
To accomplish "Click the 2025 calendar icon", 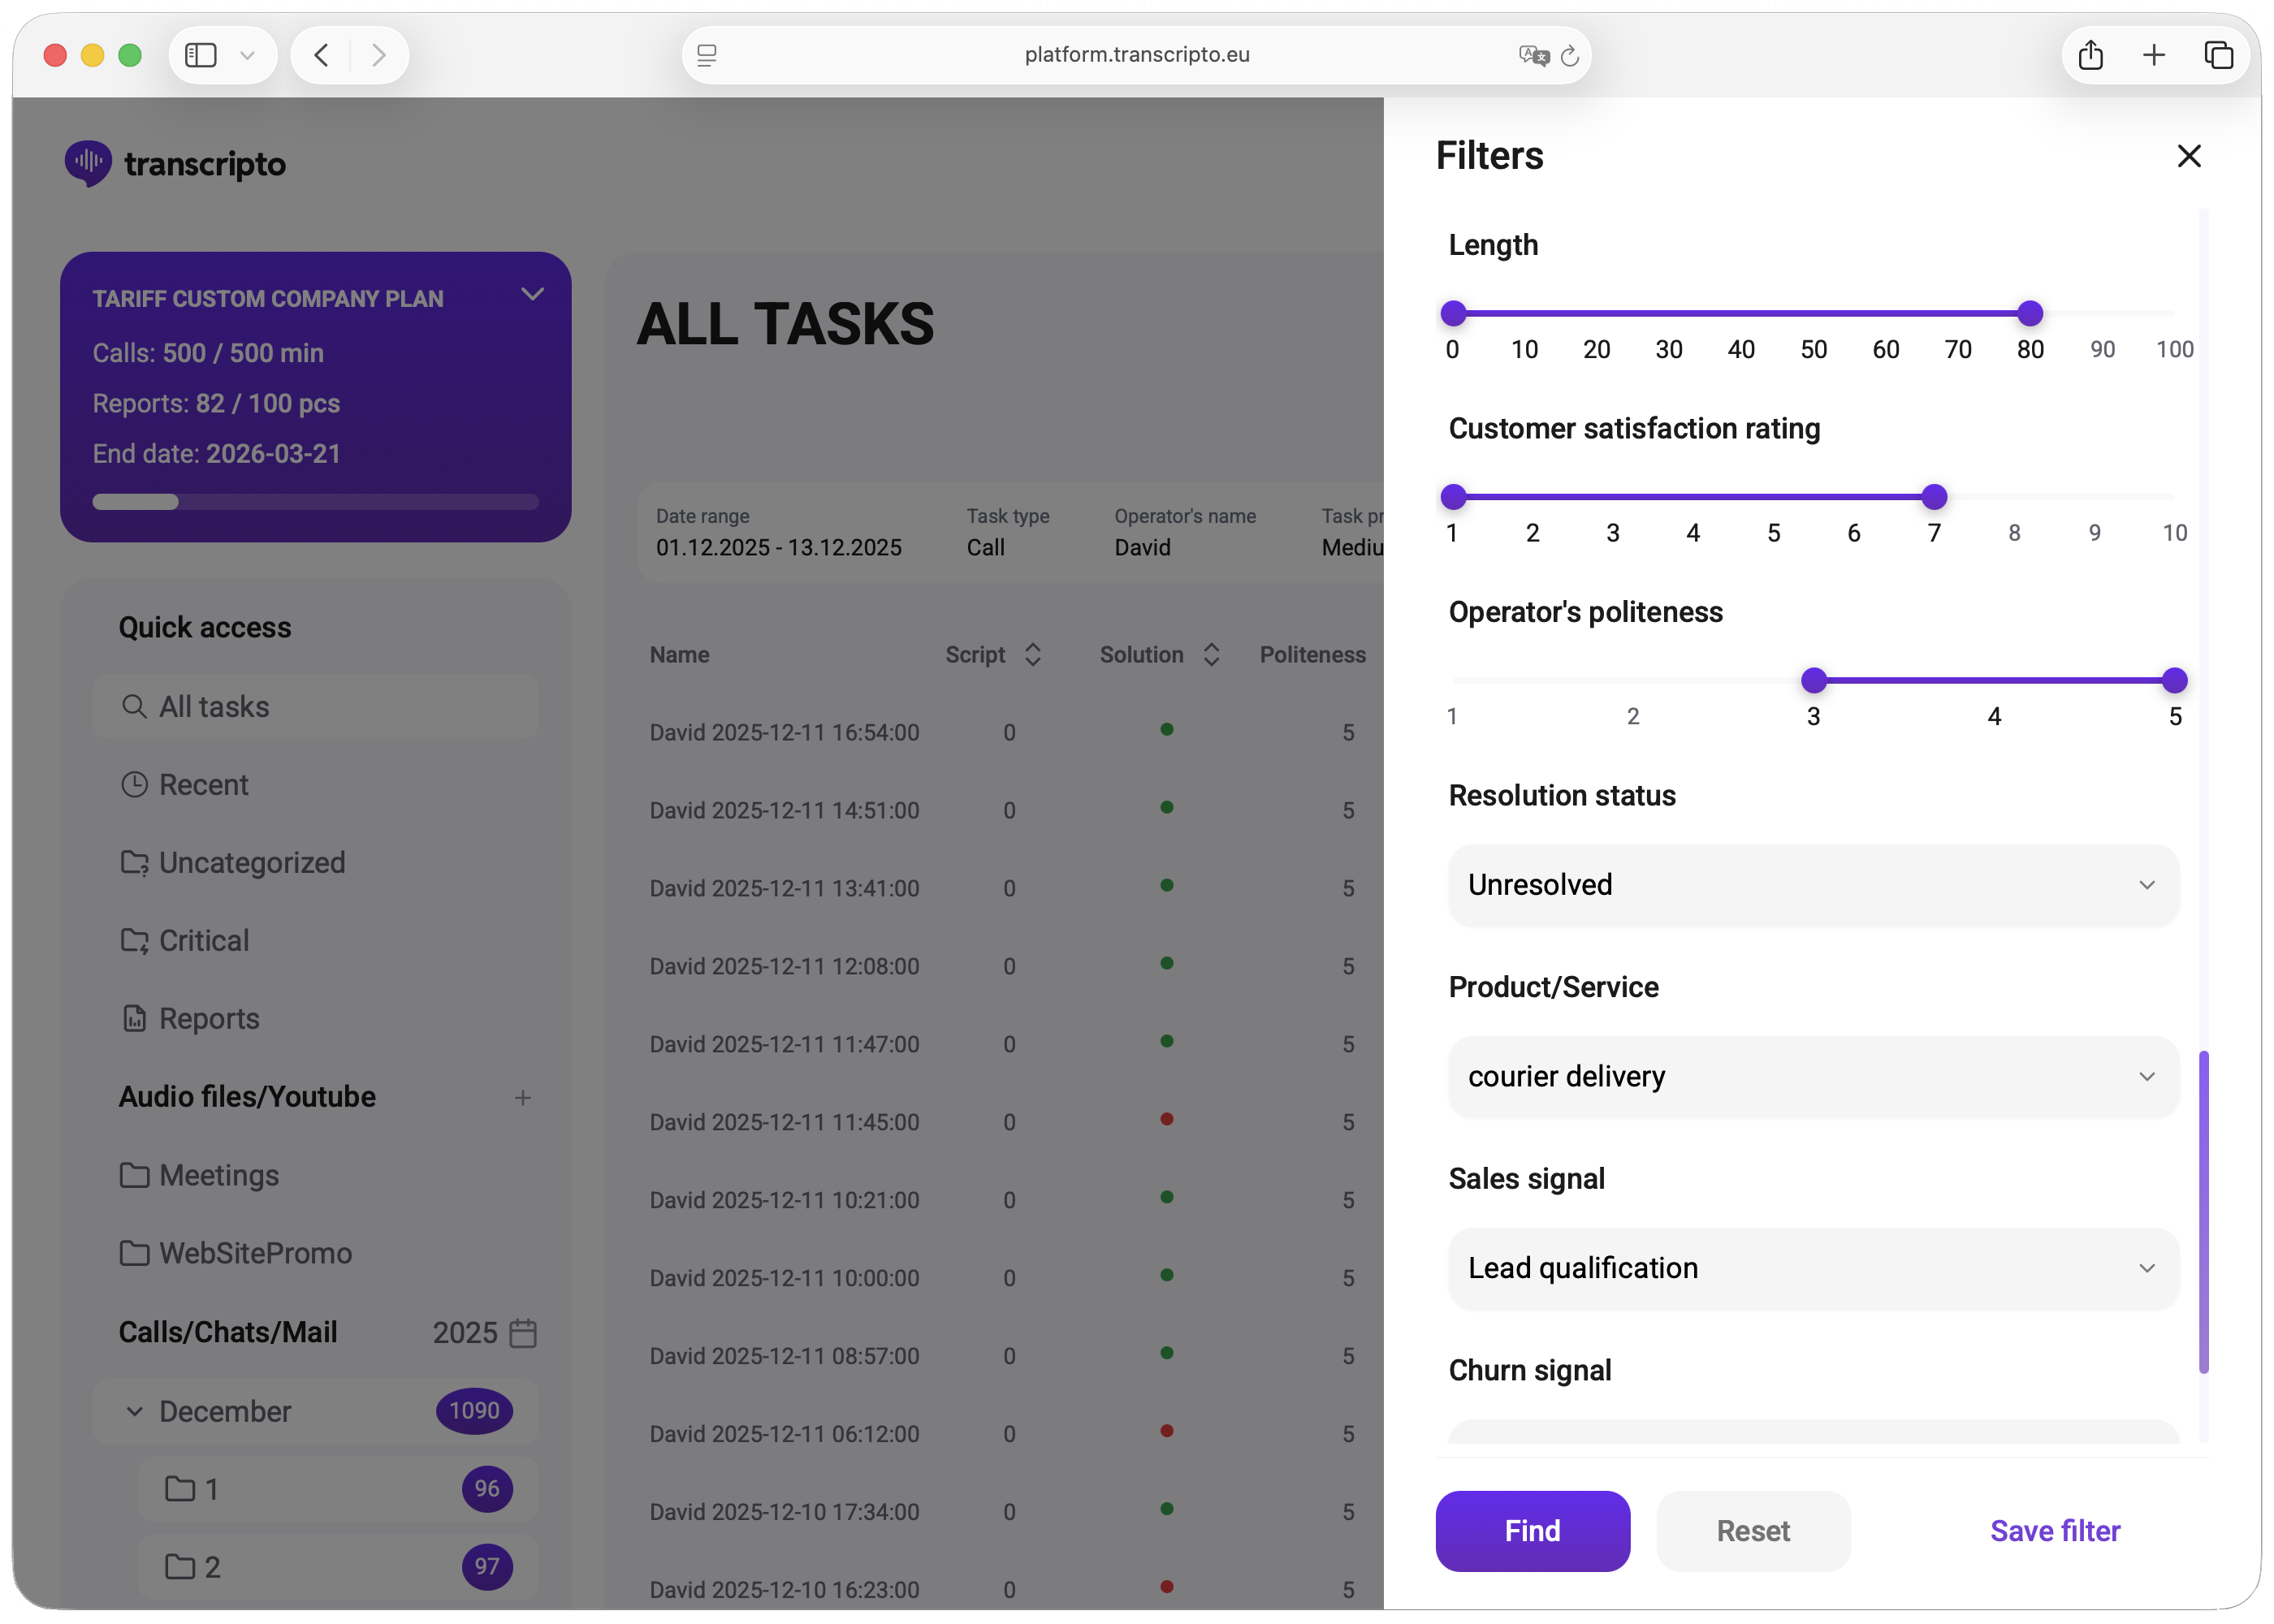I will pos(523,1333).
